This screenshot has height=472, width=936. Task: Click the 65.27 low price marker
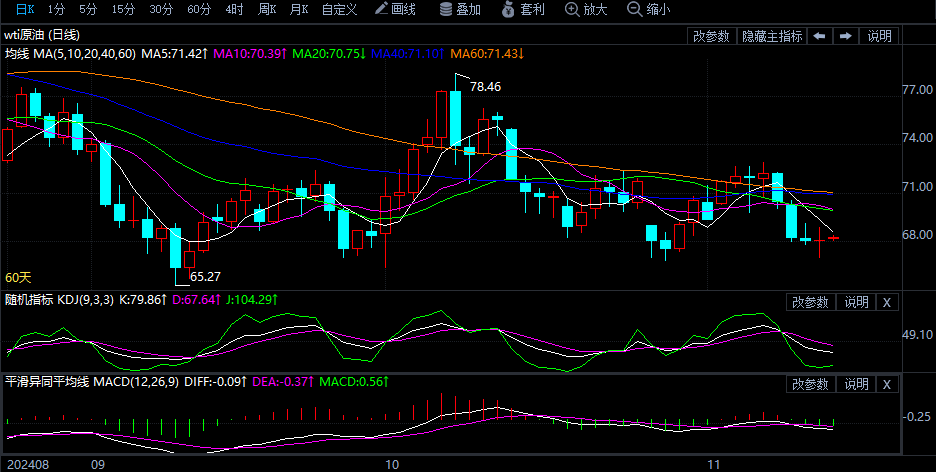coord(205,276)
